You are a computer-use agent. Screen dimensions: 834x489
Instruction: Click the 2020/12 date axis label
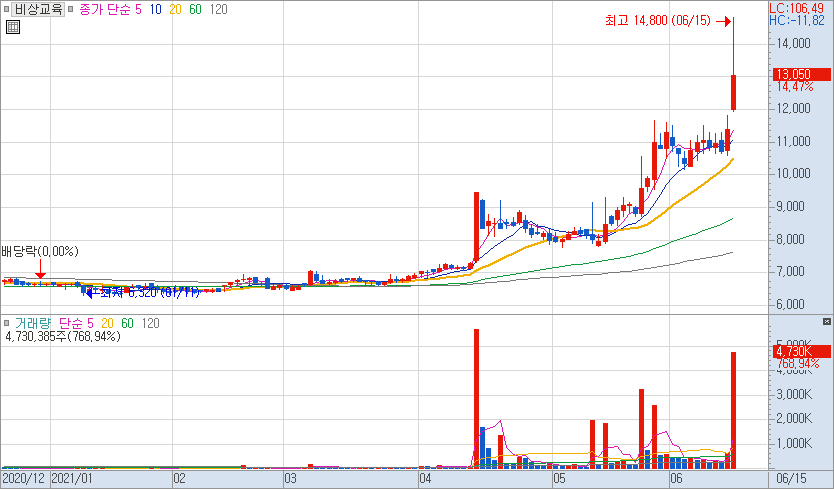[24, 478]
